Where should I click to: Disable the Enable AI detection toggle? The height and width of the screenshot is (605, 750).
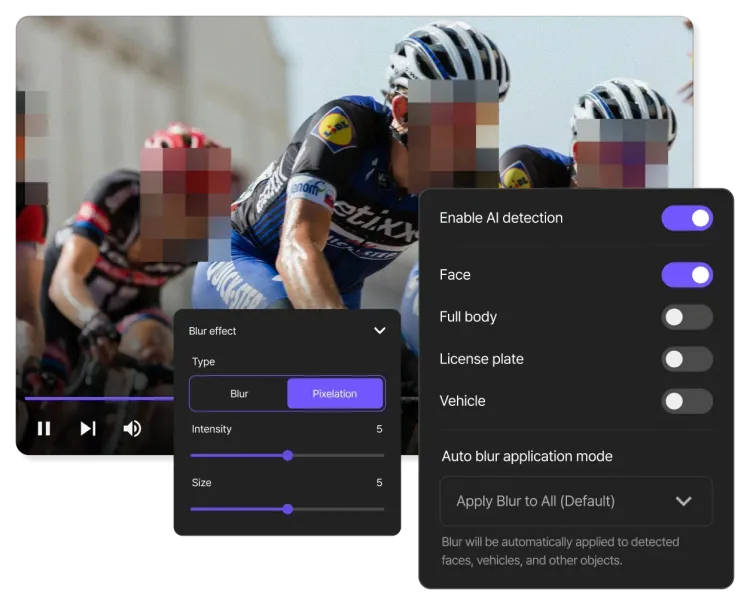pos(687,218)
